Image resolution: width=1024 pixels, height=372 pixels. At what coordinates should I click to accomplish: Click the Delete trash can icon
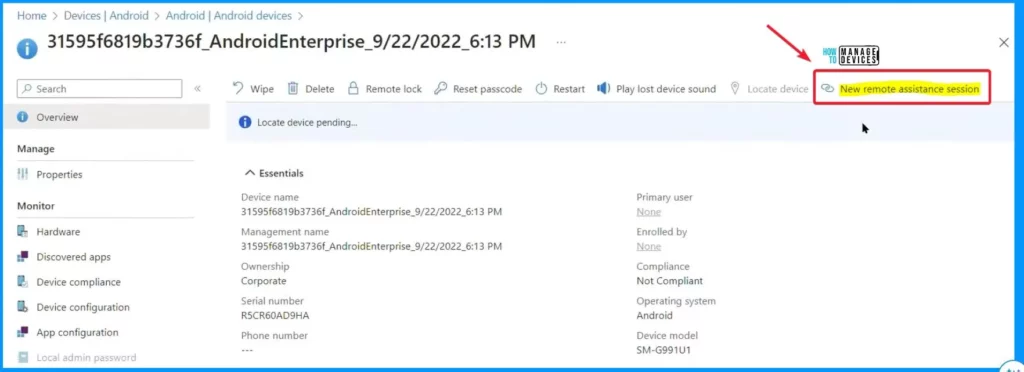(293, 88)
